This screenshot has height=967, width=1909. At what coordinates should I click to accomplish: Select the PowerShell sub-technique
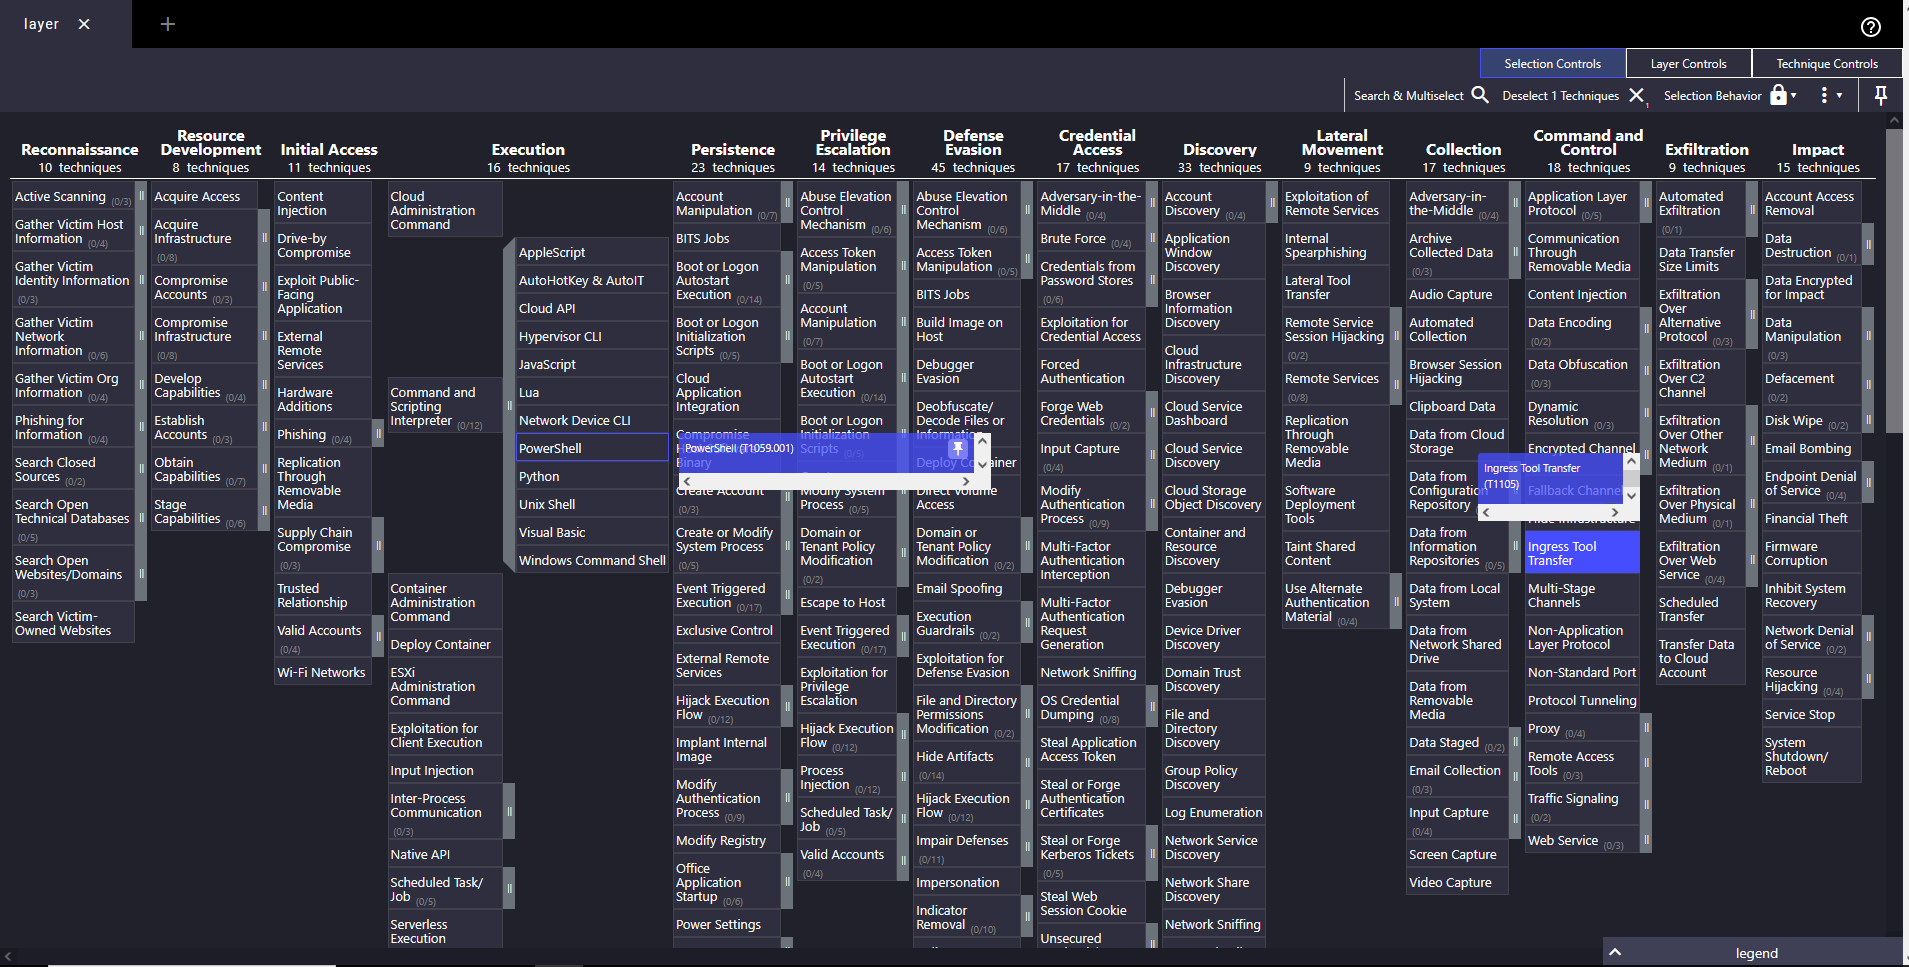point(592,447)
